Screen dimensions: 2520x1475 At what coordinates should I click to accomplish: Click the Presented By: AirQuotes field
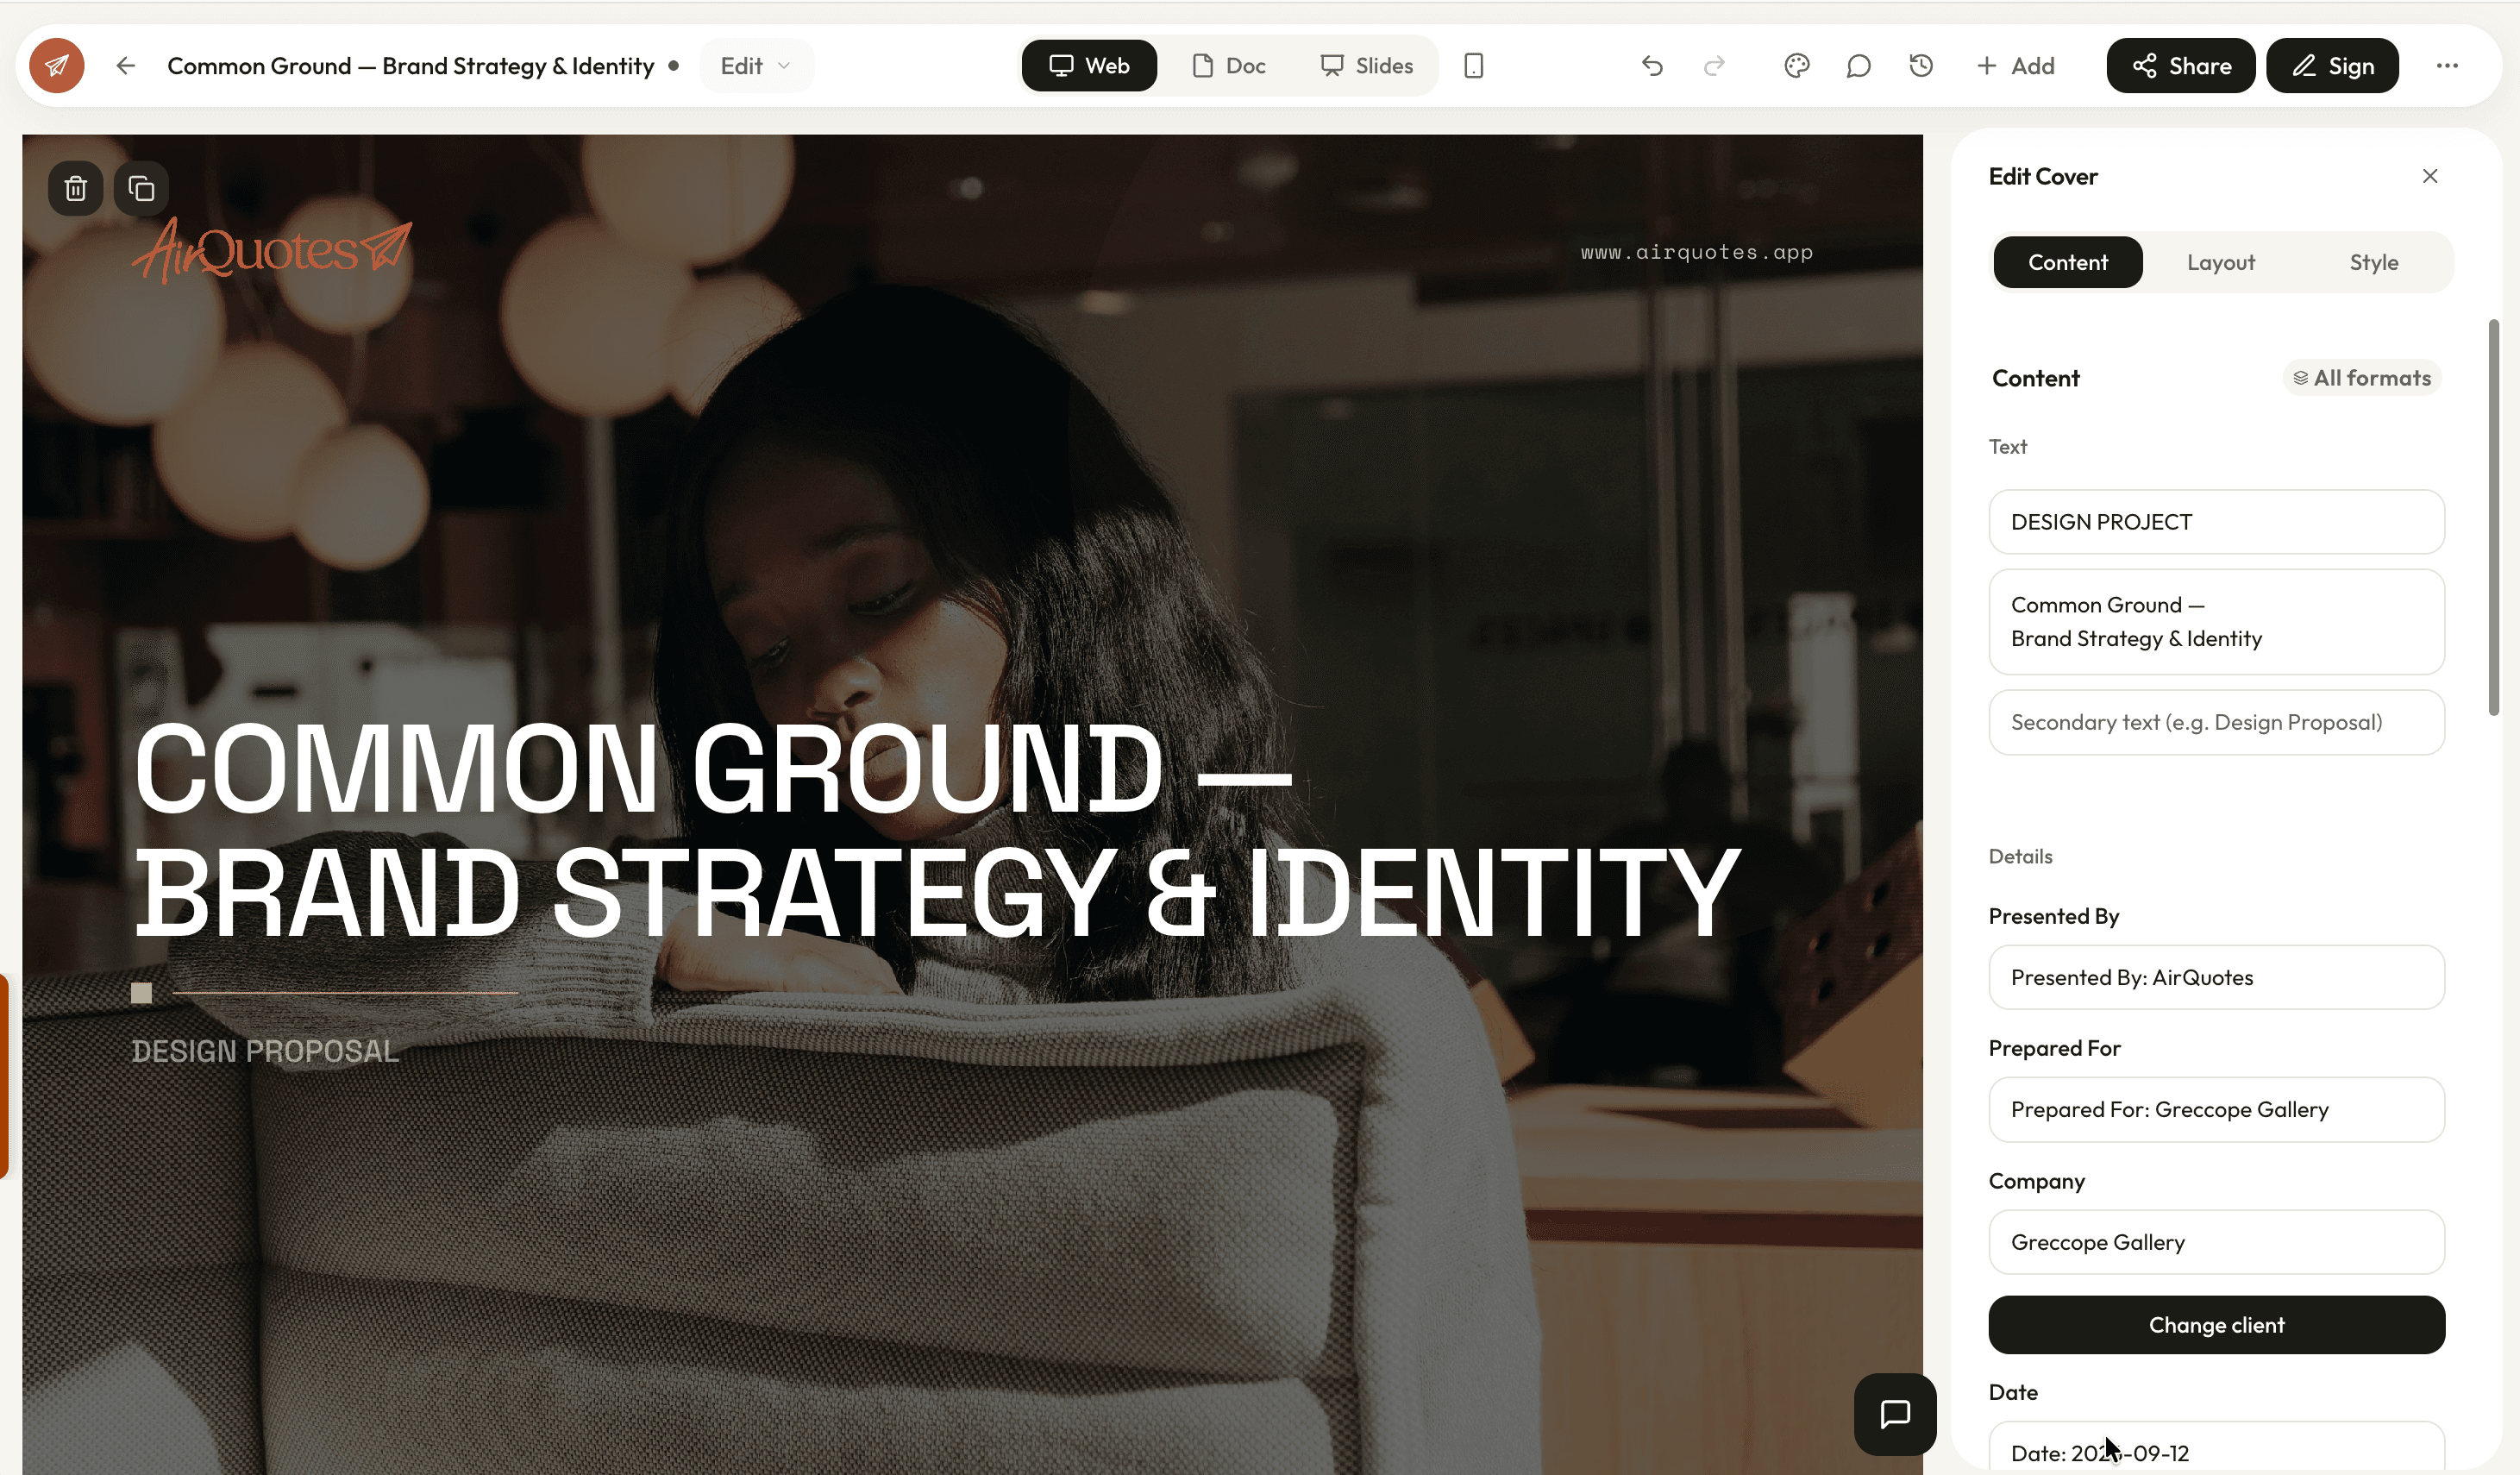(x=2217, y=977)
